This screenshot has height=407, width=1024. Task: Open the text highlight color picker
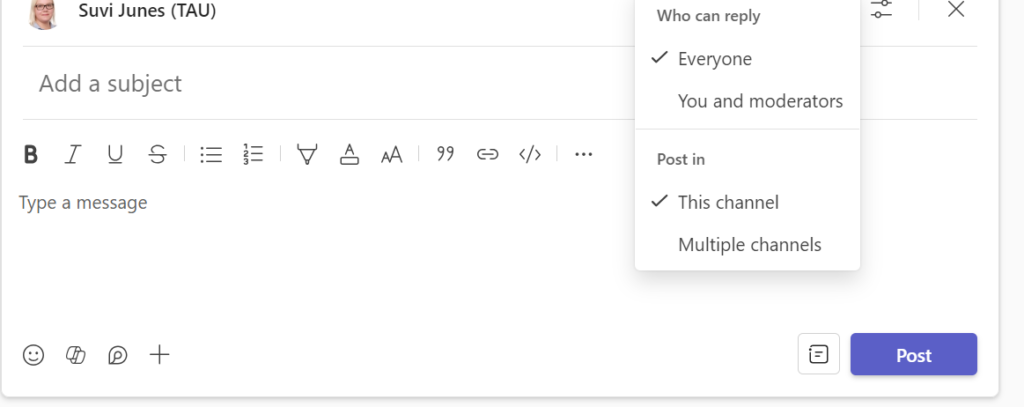click(307, 154)
